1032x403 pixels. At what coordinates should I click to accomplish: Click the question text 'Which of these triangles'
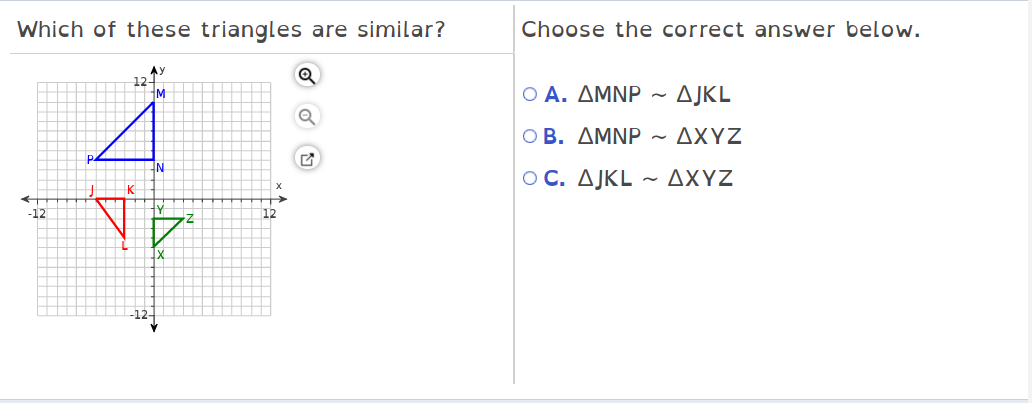coord(159,30)
